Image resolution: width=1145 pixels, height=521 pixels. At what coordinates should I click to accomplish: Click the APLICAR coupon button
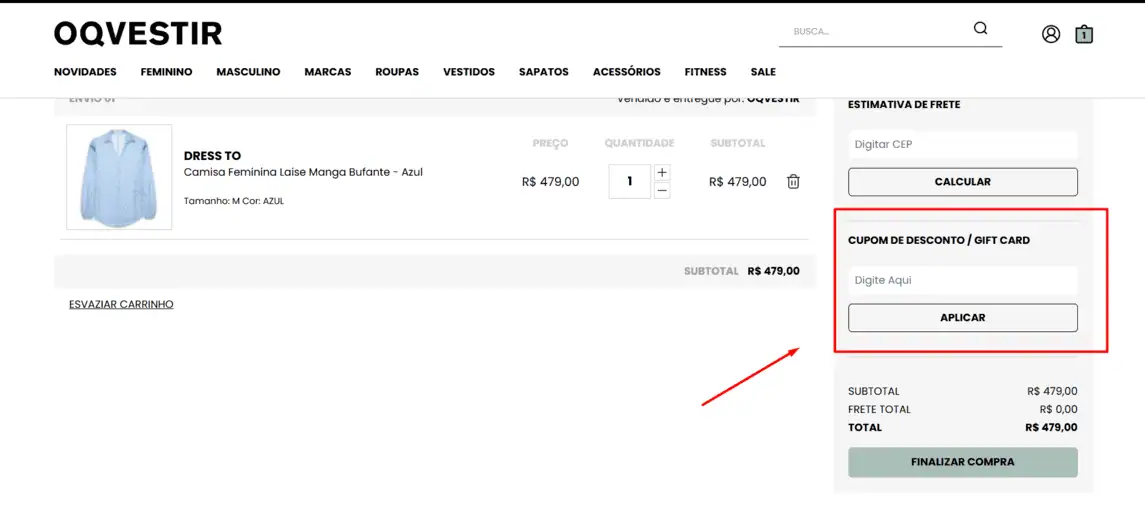click(x=962, y=318)
